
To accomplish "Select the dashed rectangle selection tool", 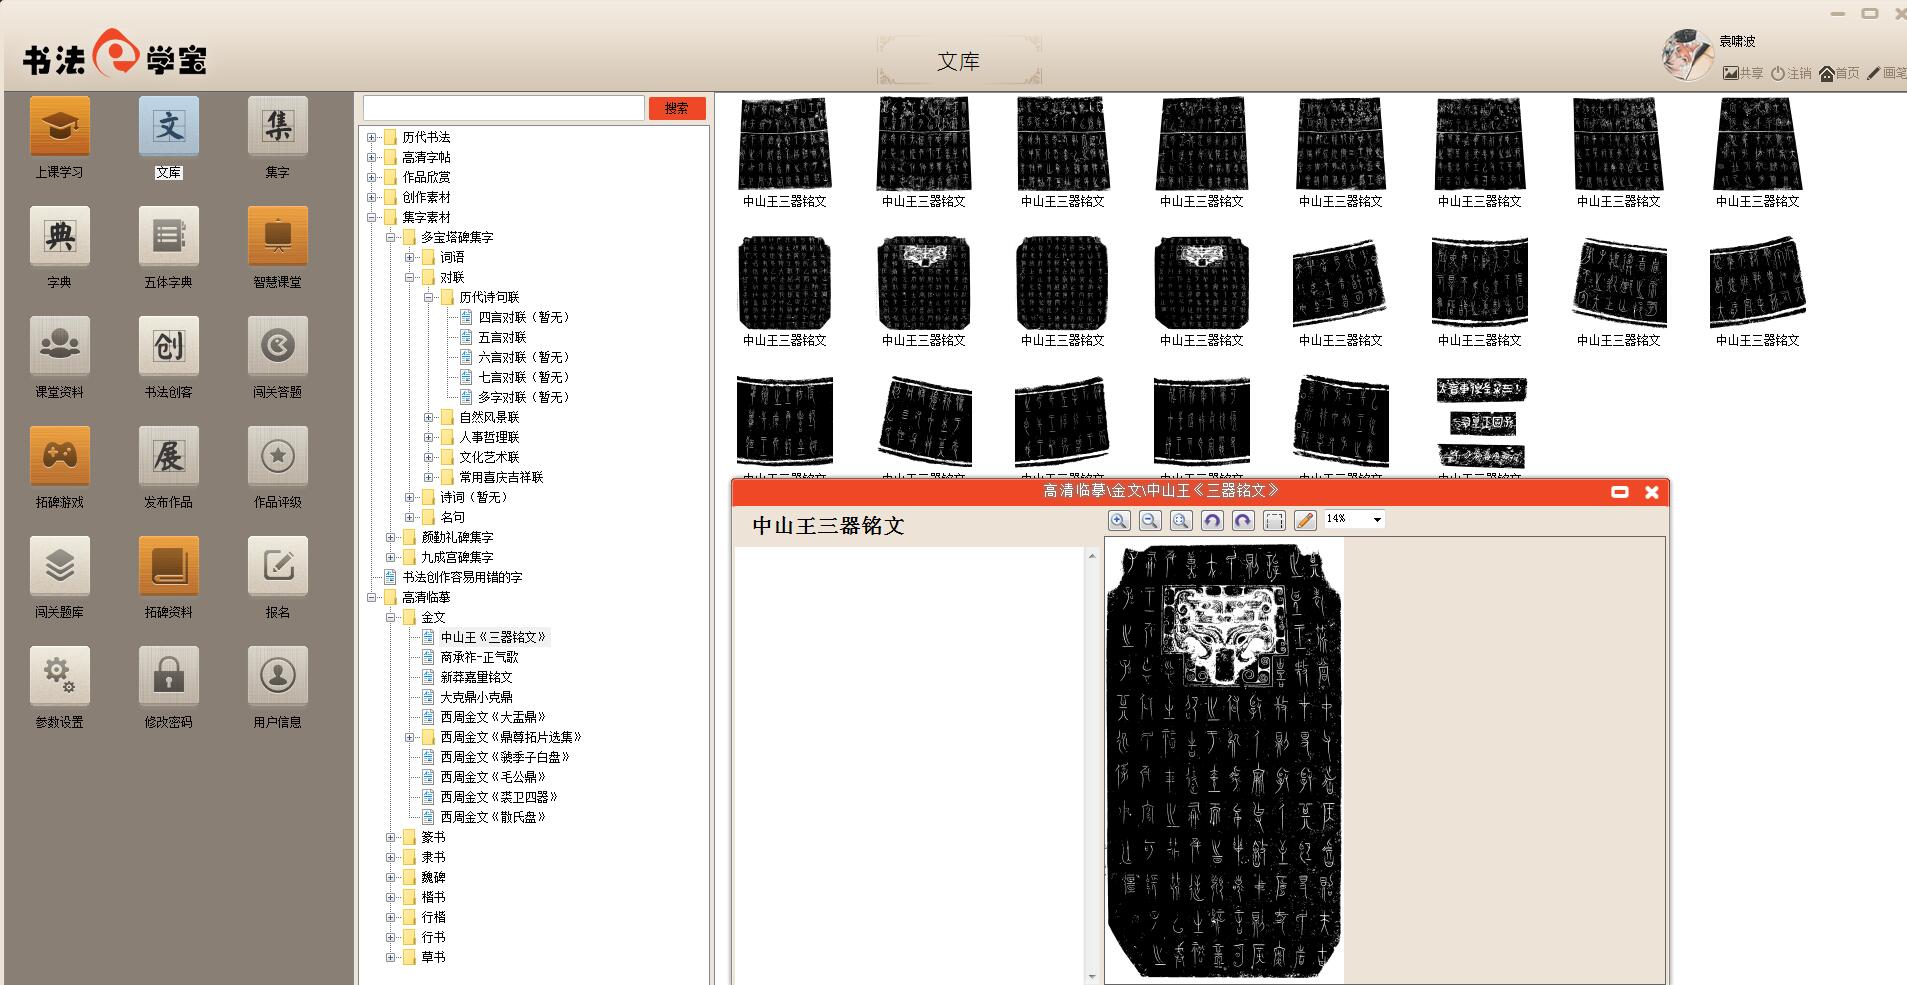I will click(1274, 520).
